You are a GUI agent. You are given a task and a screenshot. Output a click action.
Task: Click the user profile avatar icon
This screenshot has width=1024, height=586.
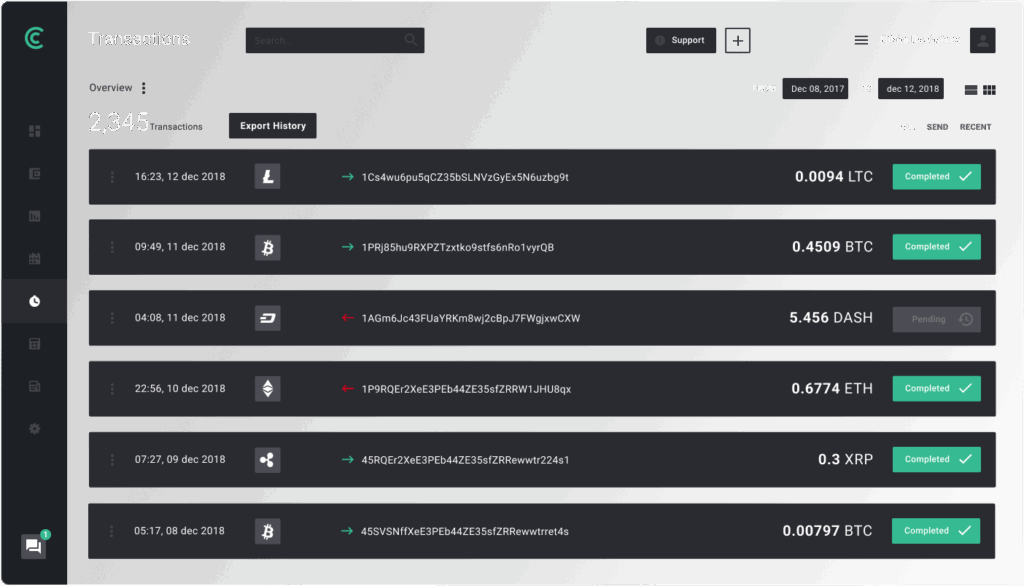[982, 41]
